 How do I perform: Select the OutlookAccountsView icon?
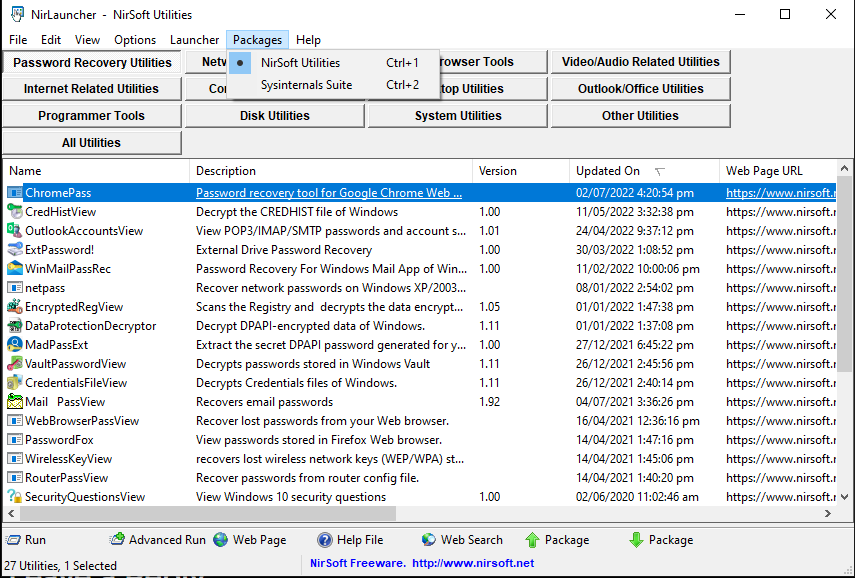pyautogui.click(x=15, y=231)
